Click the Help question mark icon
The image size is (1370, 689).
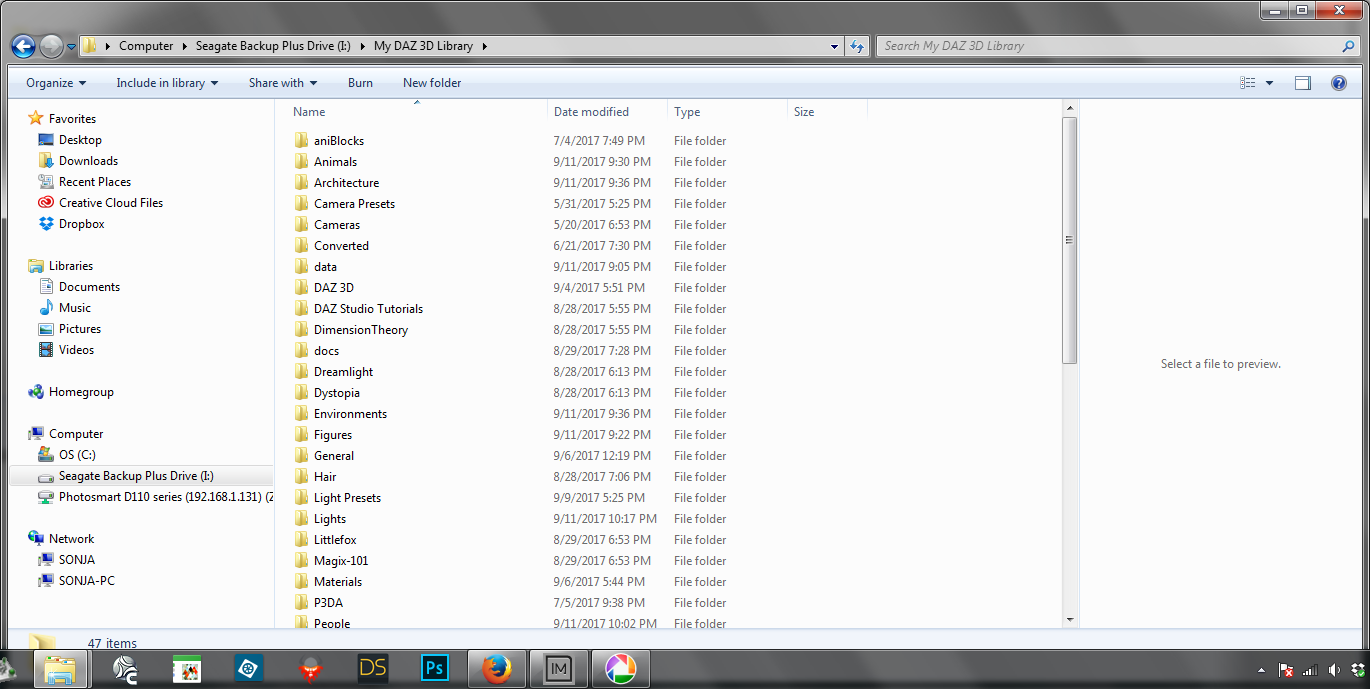[x=1339, y=83]
